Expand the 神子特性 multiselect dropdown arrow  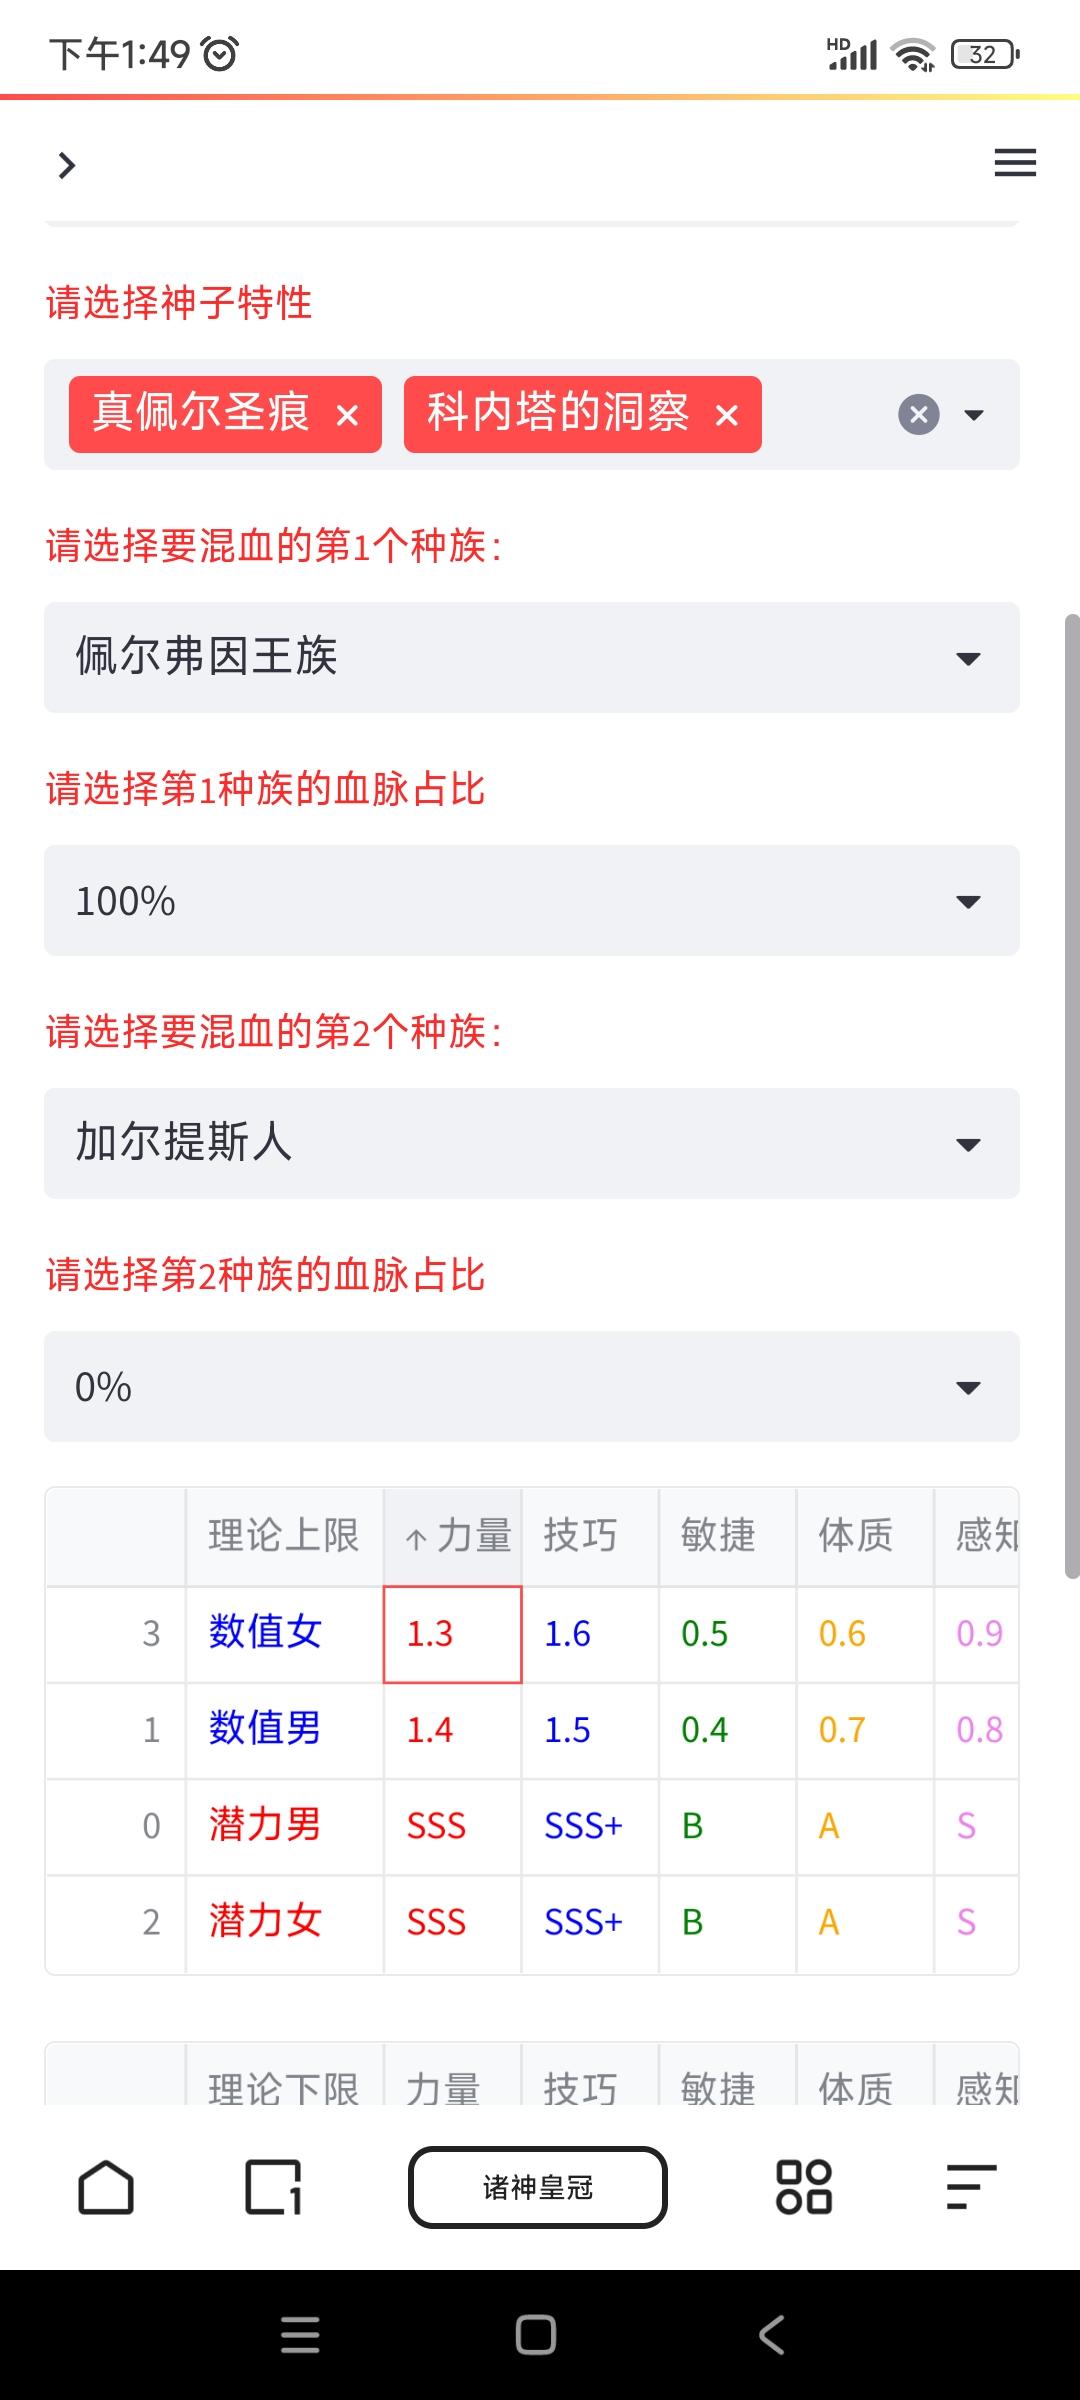pyautogui.click(x=973, y=414)
